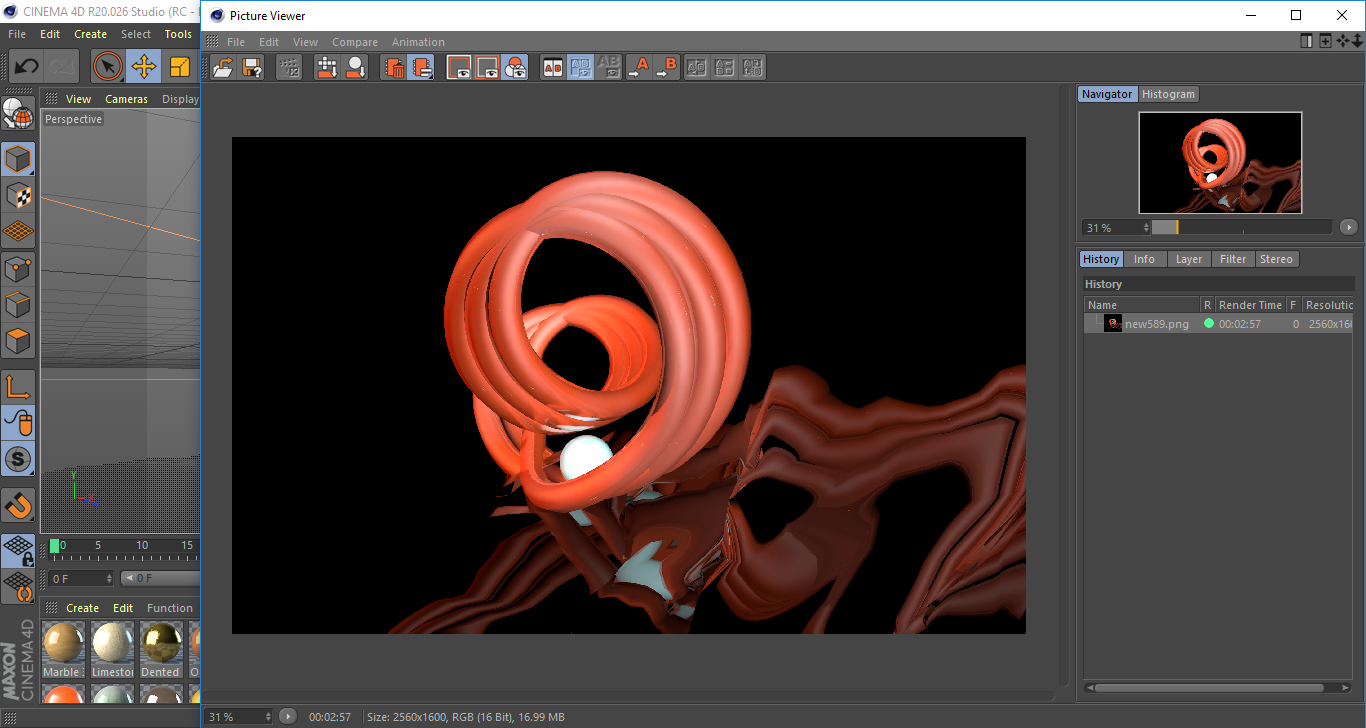The width and height of the screenshot is (1366, 728).
Task: Open bottom status bar 31 % zoom dropdown
Action: tap(239, 717)
